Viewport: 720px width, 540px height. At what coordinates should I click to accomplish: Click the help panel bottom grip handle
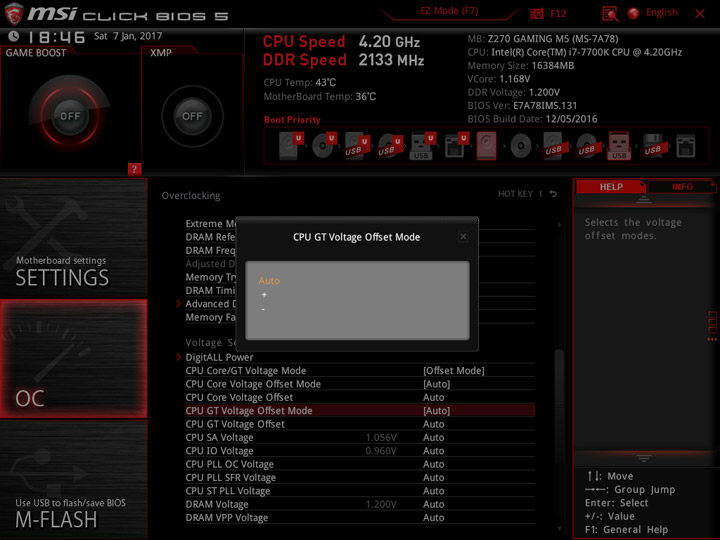pos(644,458)
